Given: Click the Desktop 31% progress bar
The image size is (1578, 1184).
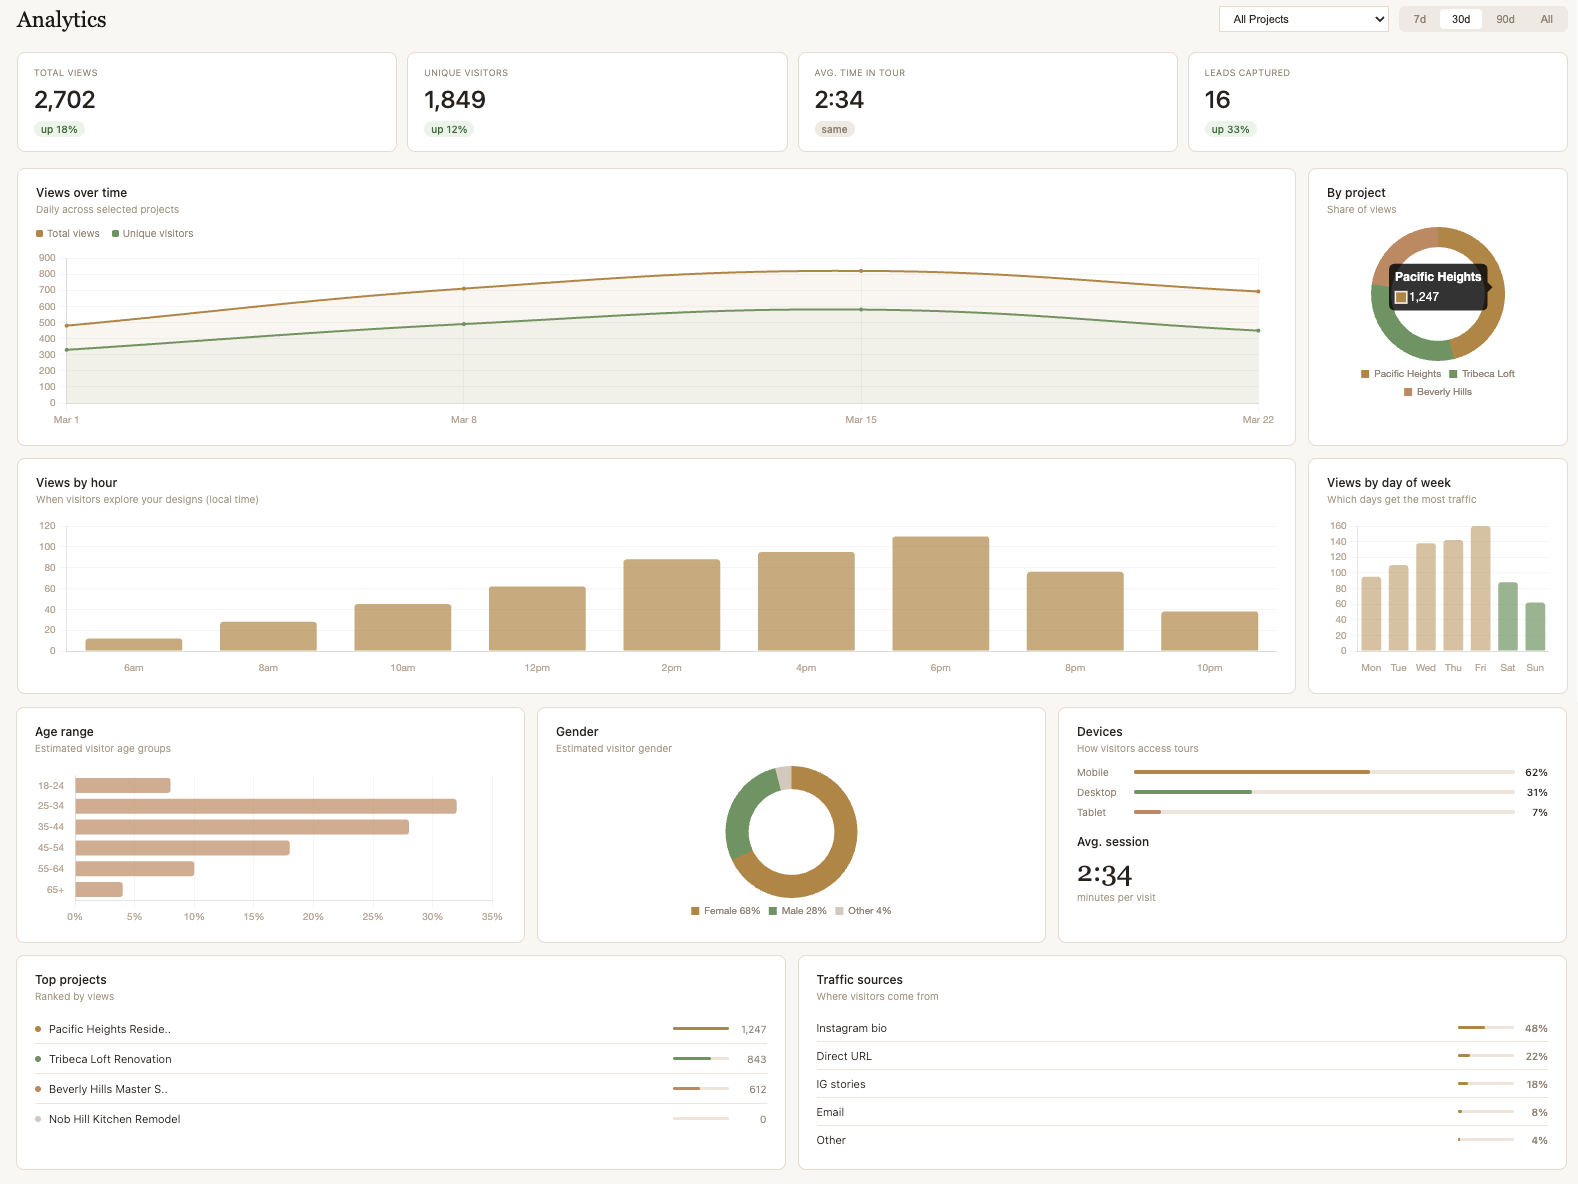Looking at the screenshot, I should pyautogui.click(x=1324, y=792).
